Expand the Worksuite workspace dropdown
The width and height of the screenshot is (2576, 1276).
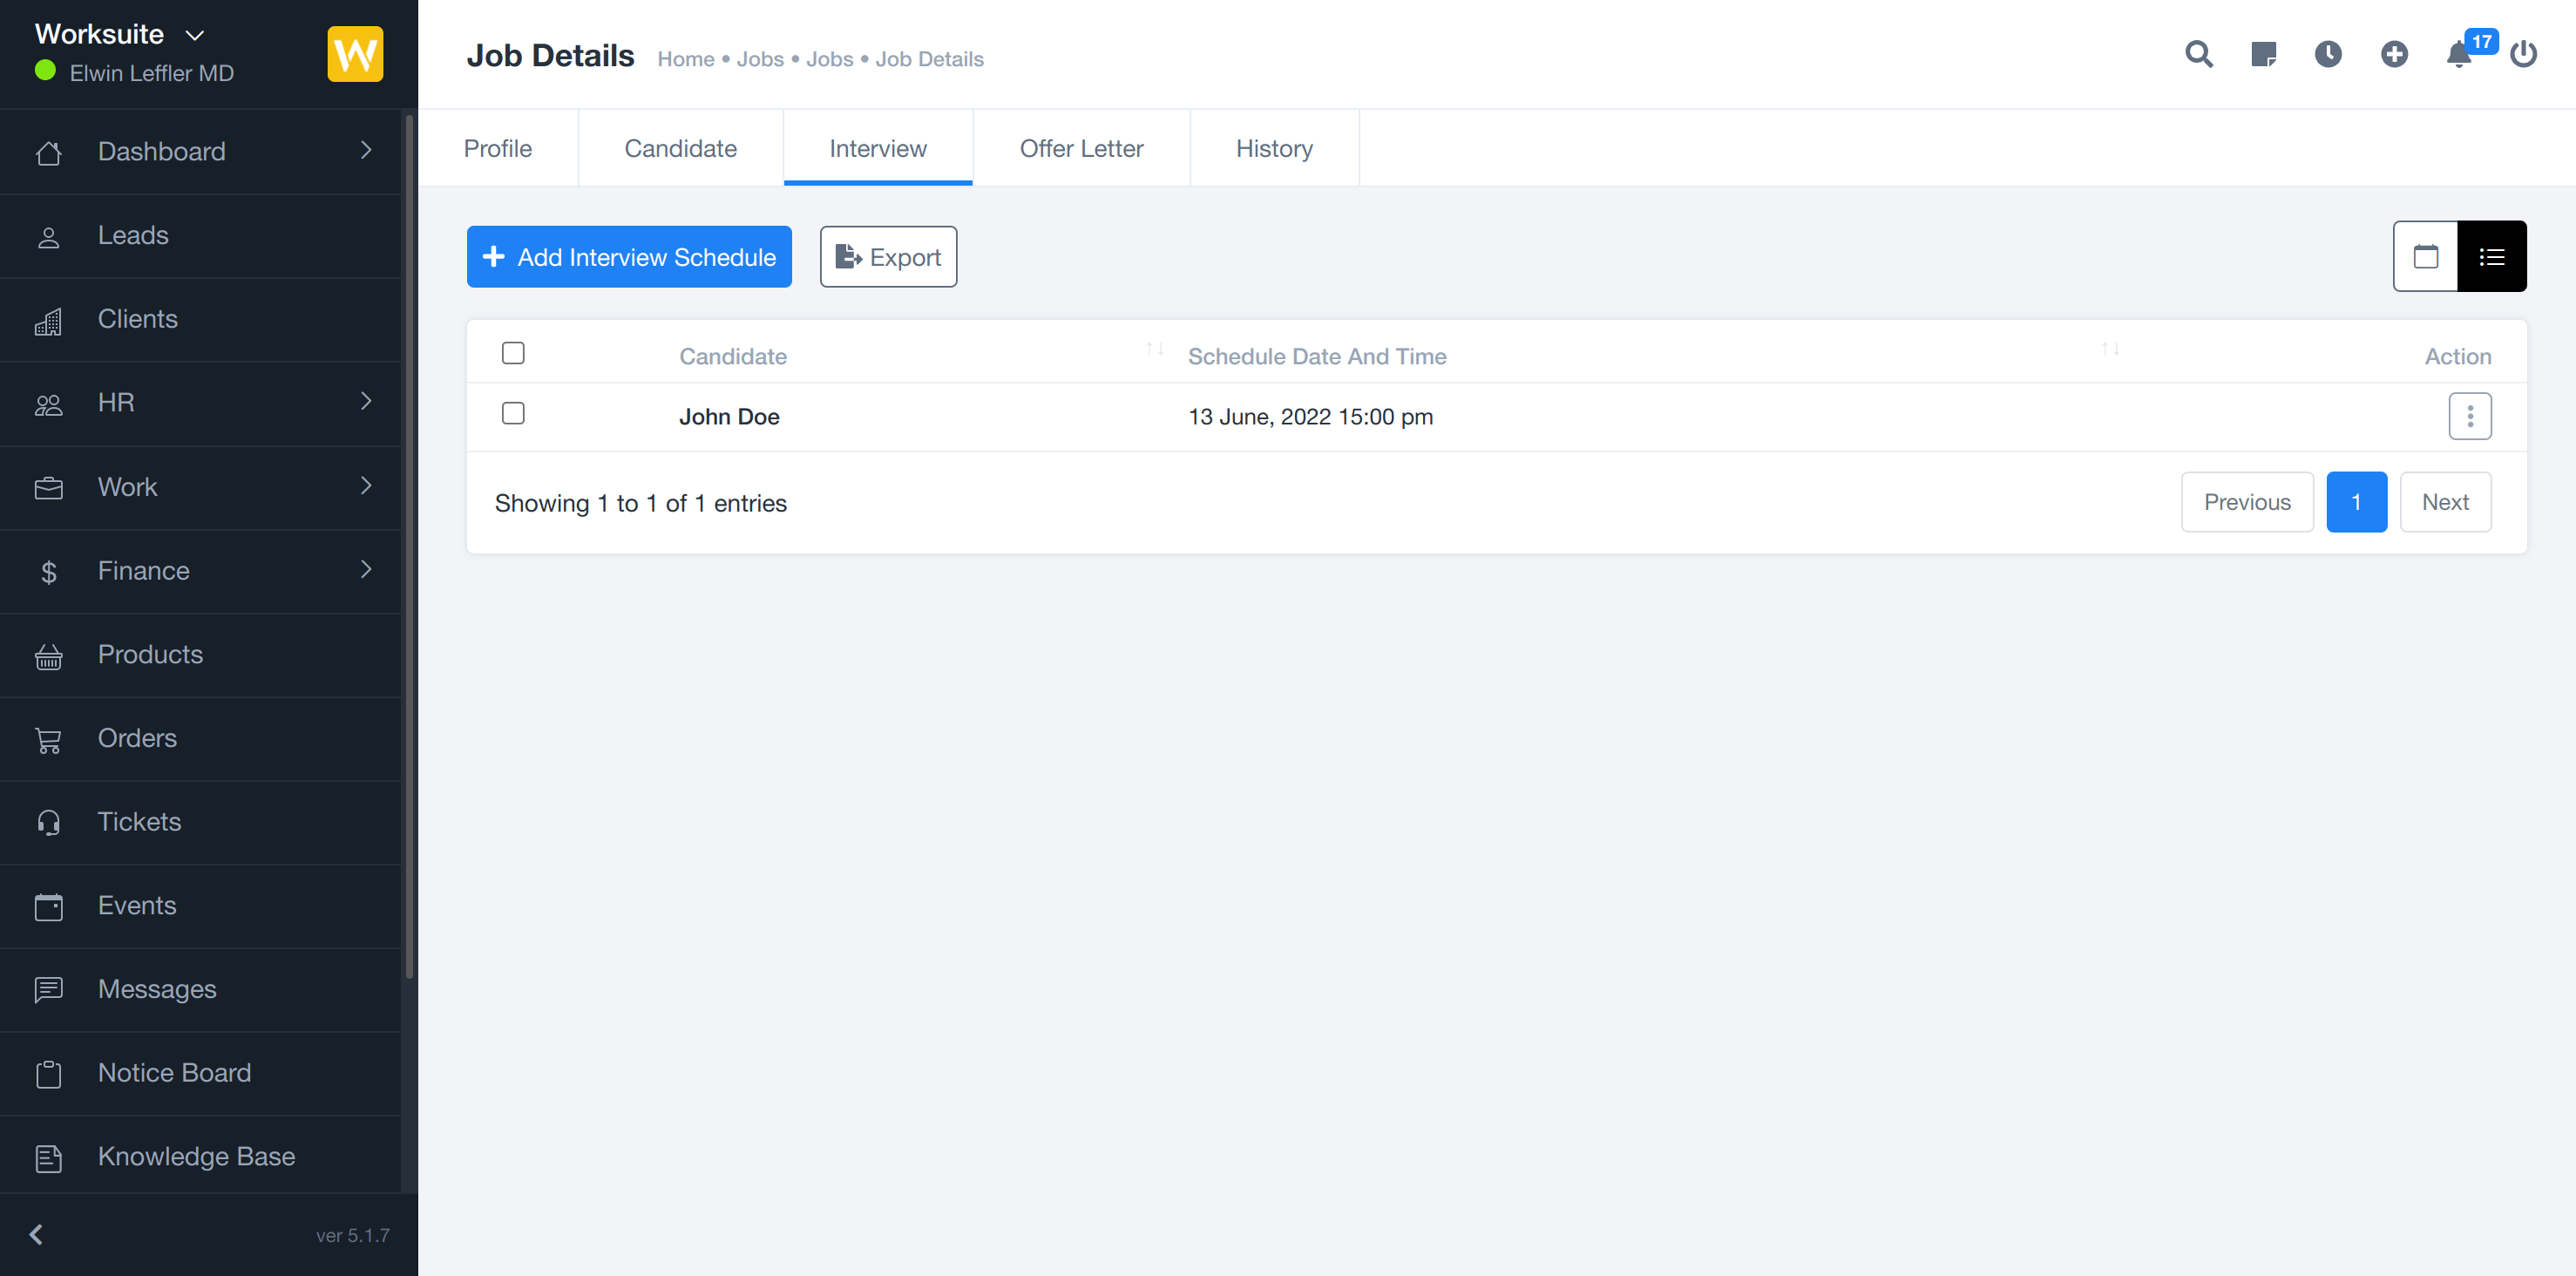pyautogui.click(x=195, y=35)
